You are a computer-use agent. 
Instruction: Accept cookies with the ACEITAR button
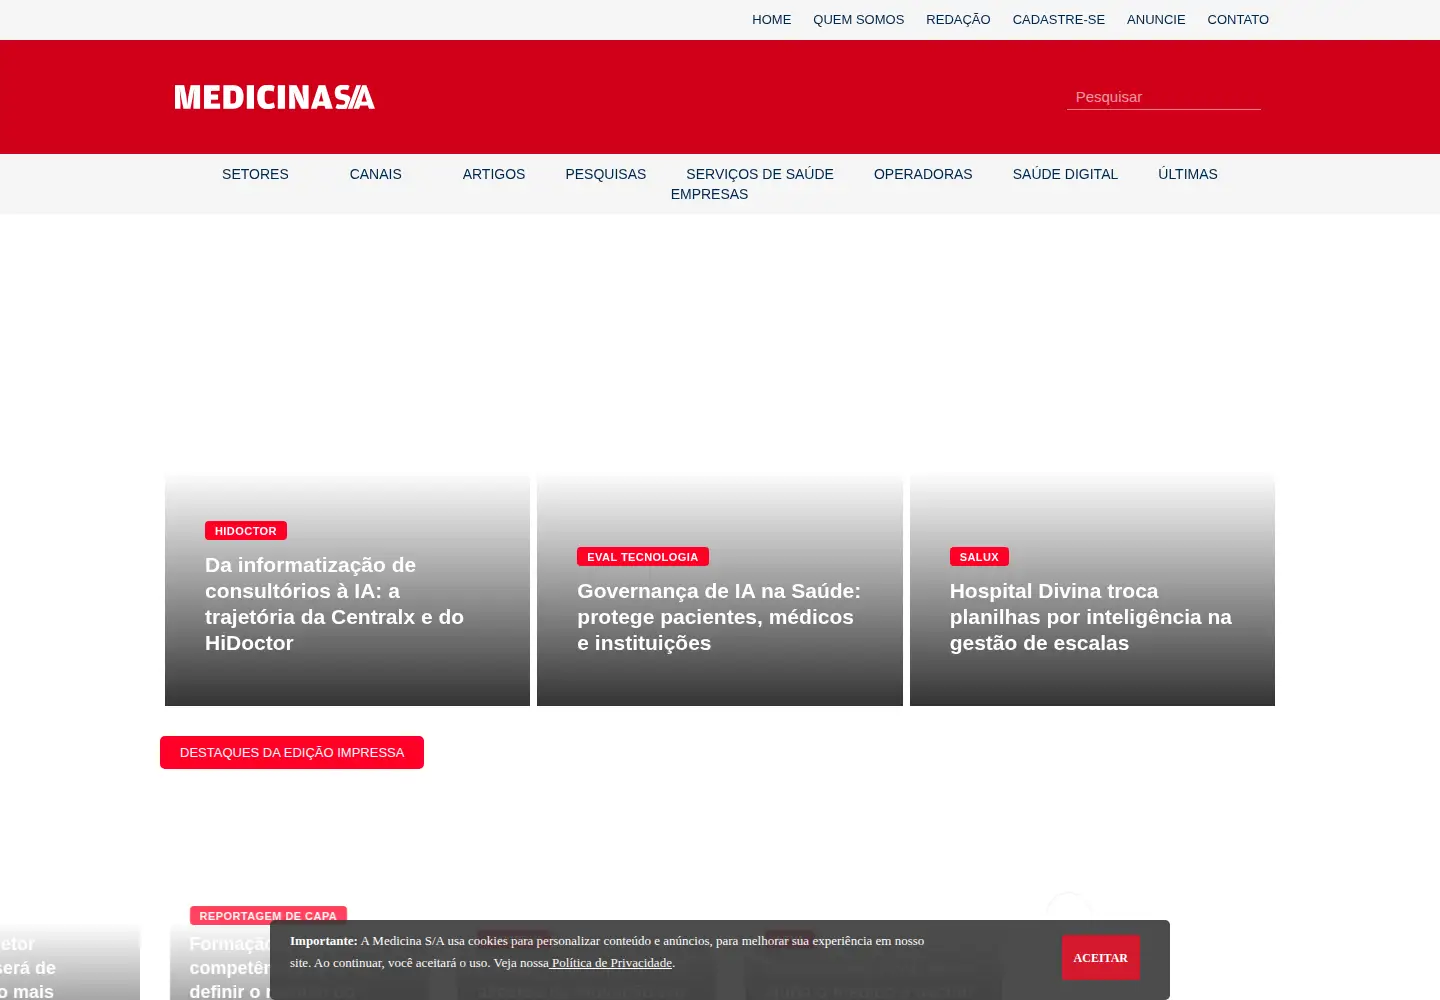[1100, 958]
